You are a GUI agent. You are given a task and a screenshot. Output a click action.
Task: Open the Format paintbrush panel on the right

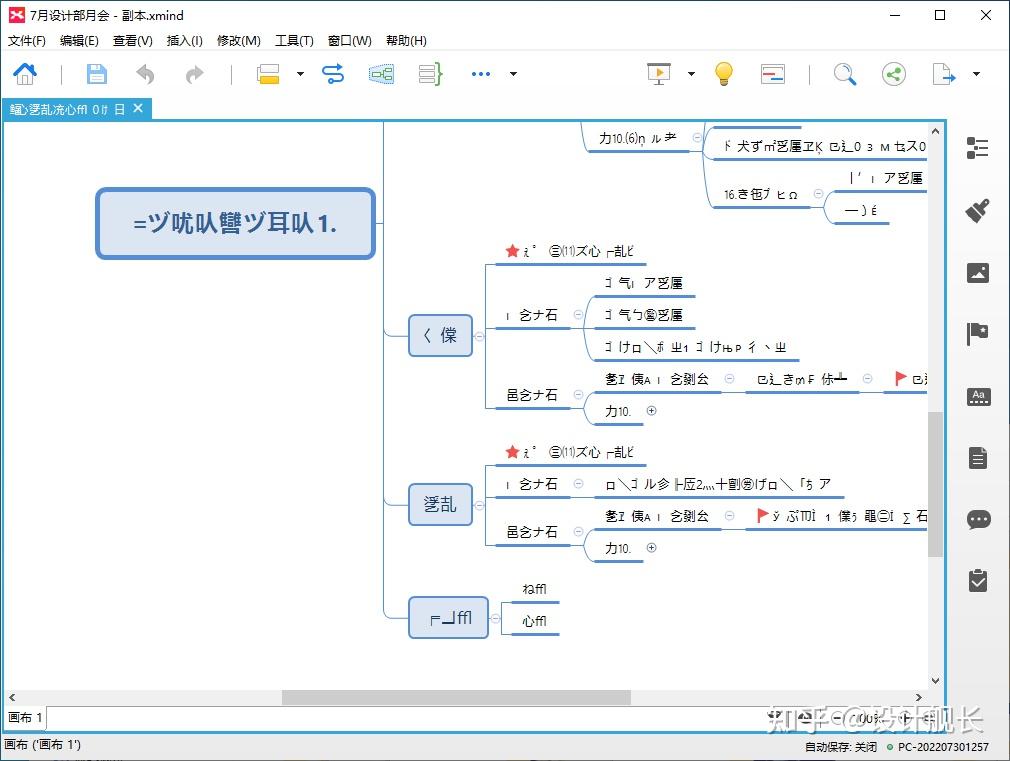[978, 209]
